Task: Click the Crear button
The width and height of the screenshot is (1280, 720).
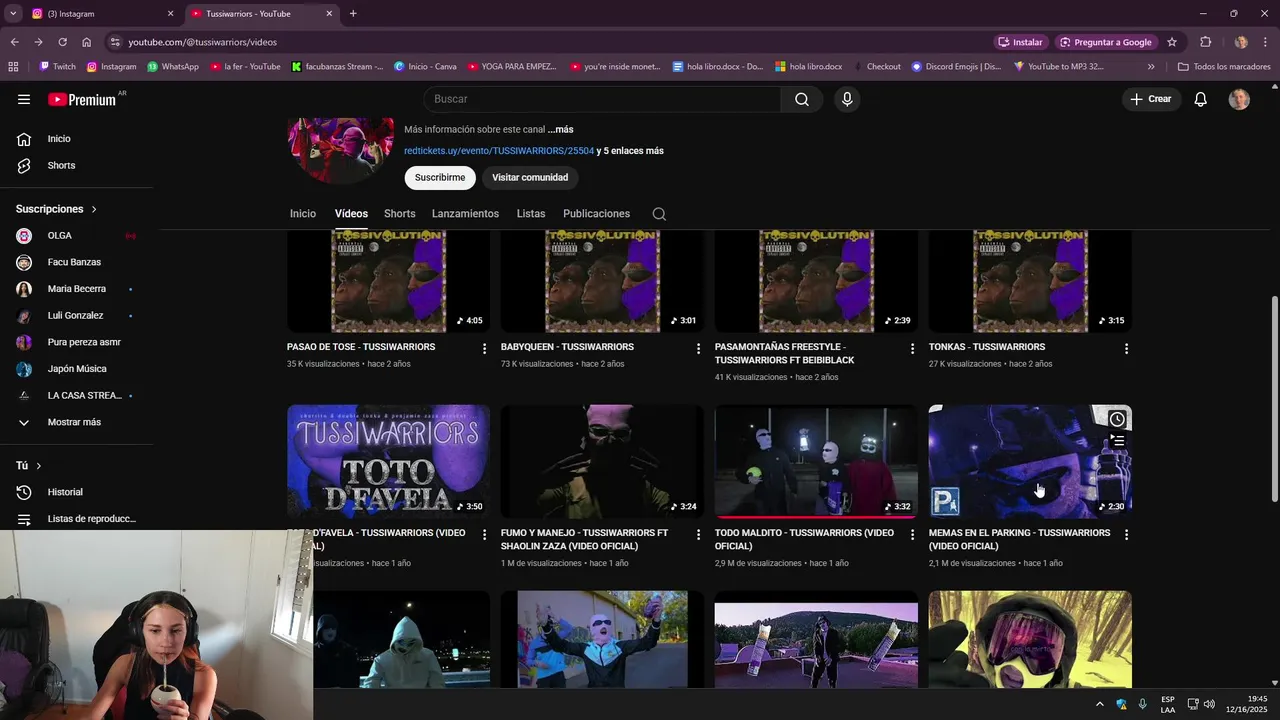Action: [x=1151, y=99]
